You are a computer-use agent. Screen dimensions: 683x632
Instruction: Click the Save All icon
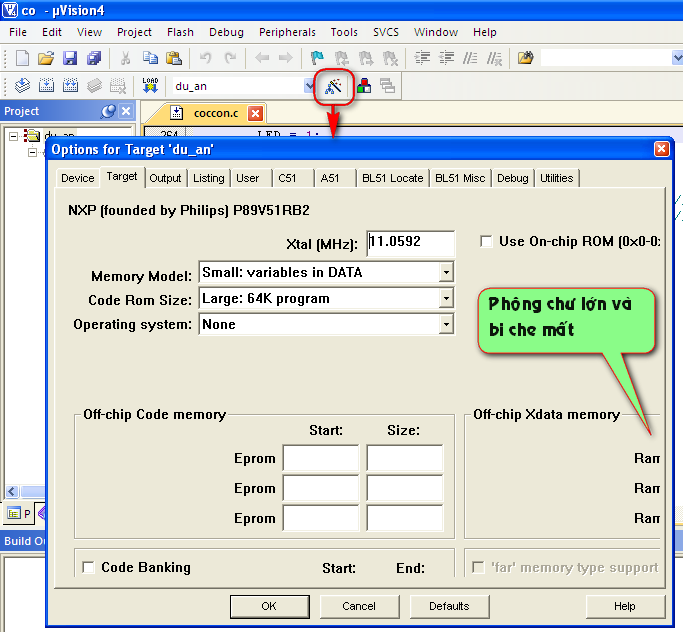(94, 57)
